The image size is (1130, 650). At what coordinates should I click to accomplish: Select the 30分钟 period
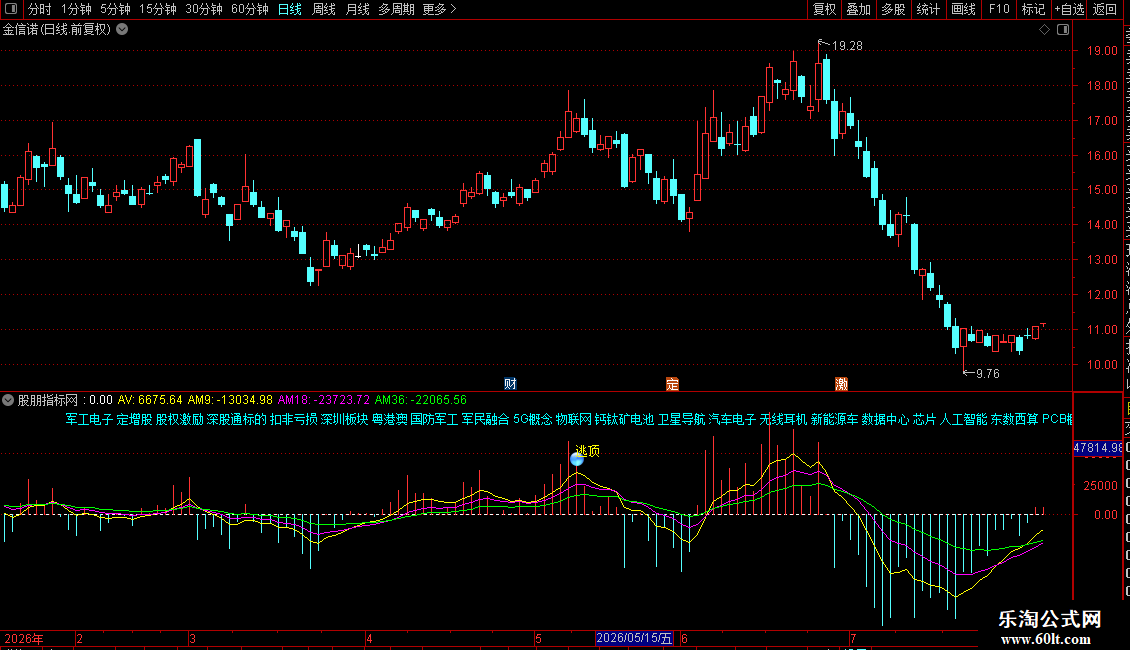[204, 9]
